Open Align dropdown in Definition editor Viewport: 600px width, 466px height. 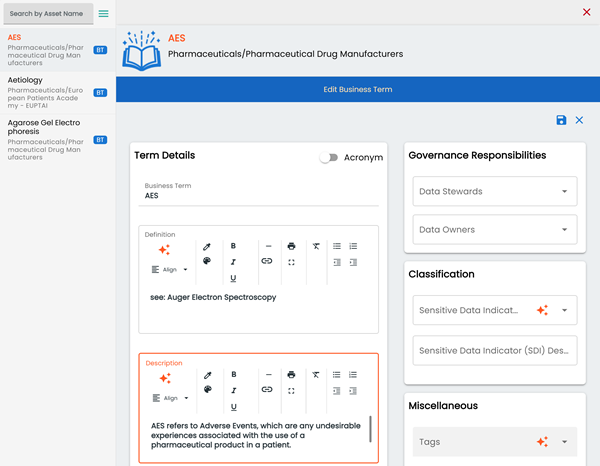pos(170,270)
